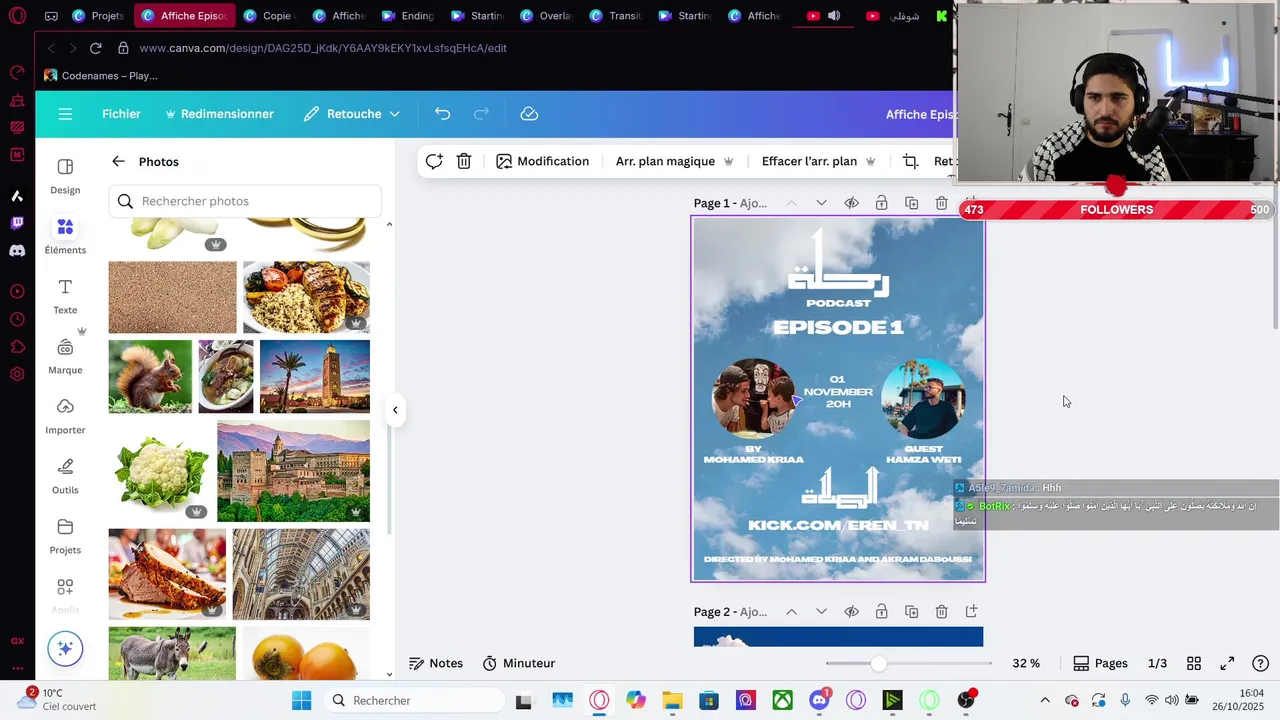This screenshot has width=1280, height=720.
Task: Click the Modification button
Action: point(543,161)
